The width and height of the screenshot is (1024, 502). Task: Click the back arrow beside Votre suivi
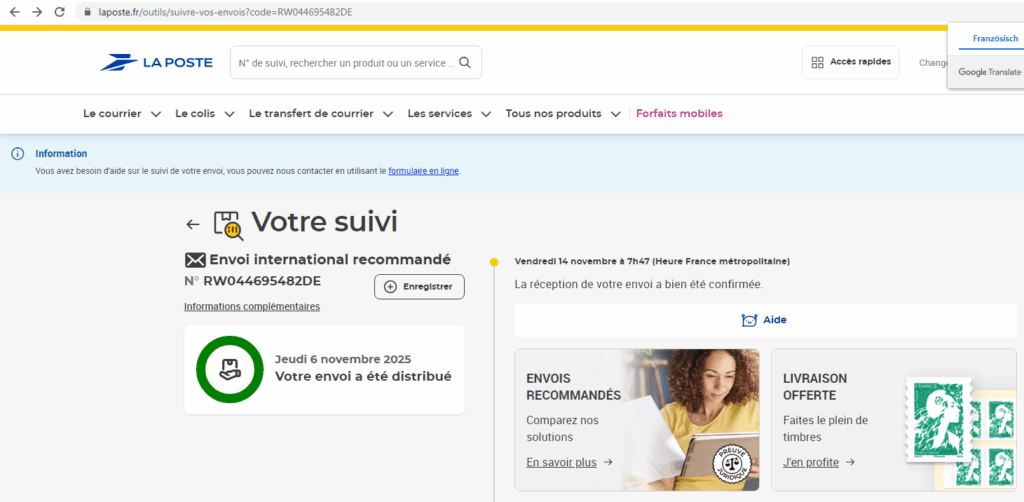[x=193, y=225]
